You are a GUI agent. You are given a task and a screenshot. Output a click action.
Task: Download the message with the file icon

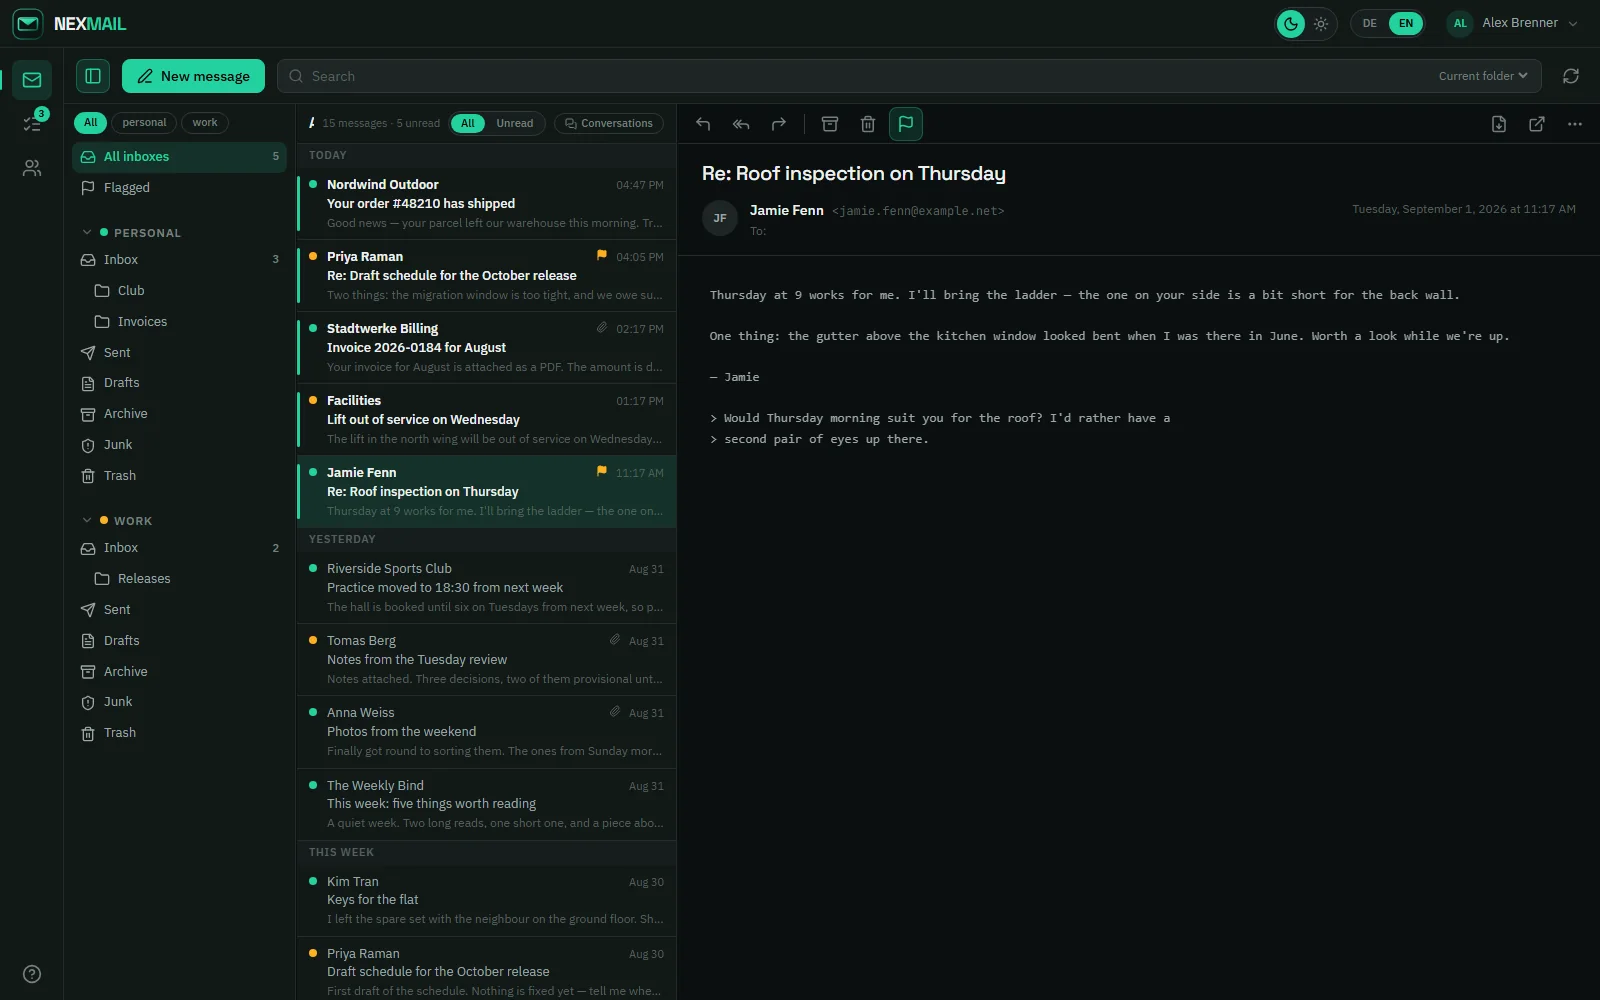tap(1499, 124)
